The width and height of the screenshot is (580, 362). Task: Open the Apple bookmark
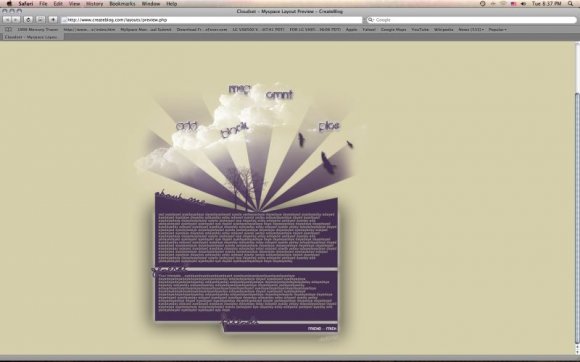point(351,29)
